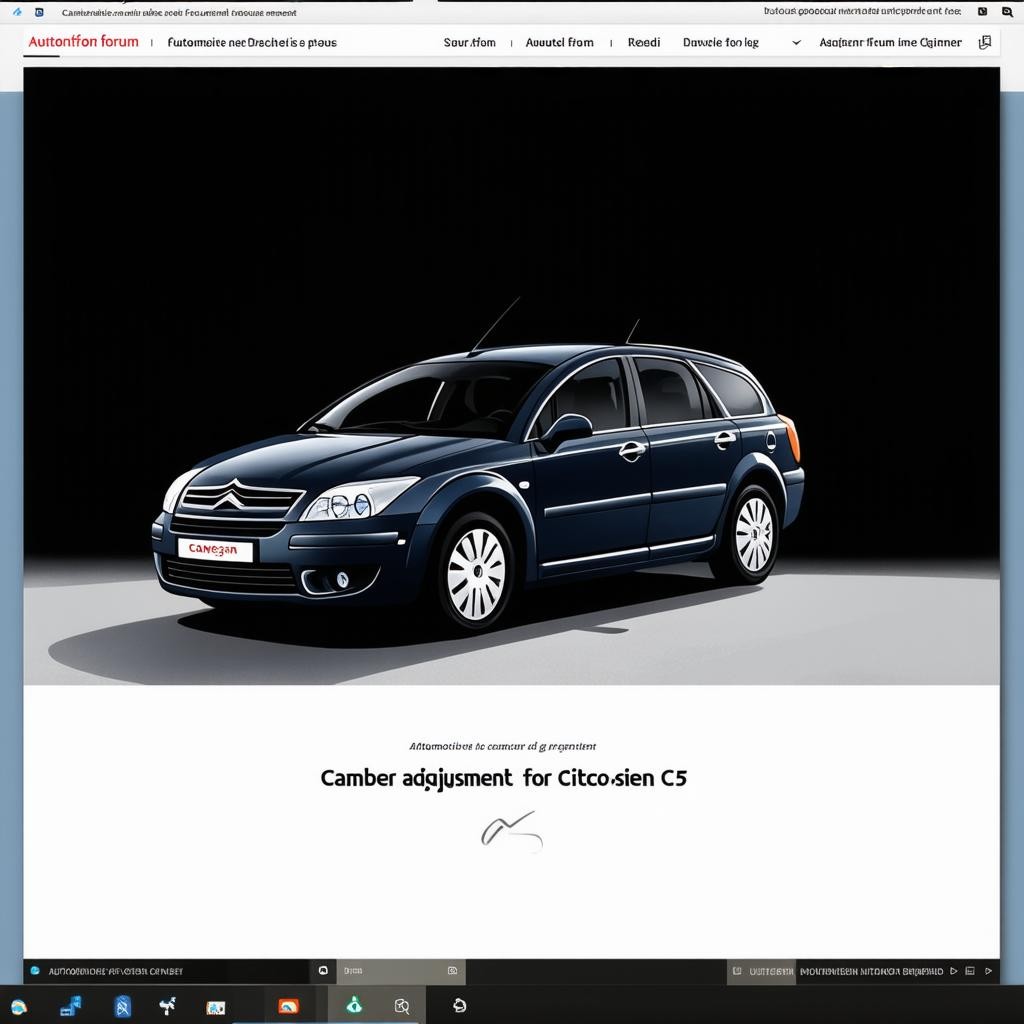Click the small icon at the gray field's end

coord(453,971)
